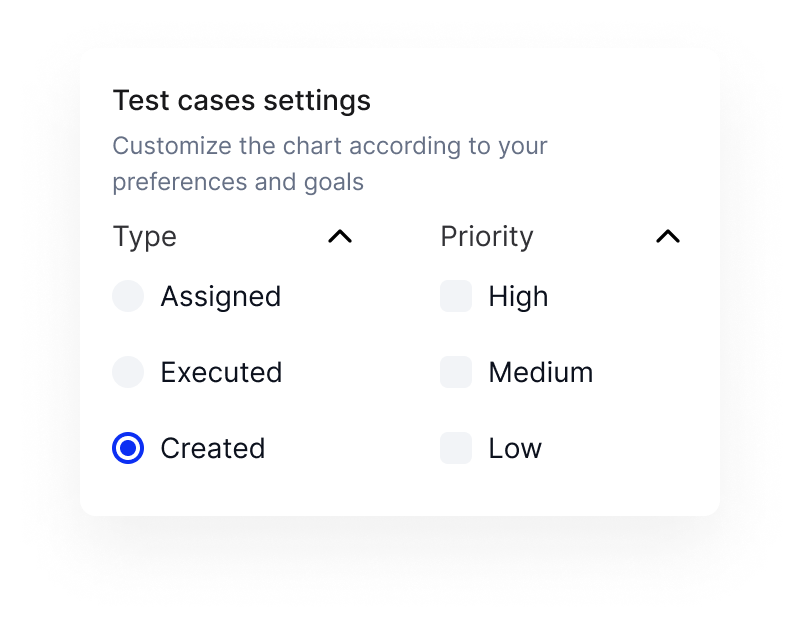
Task: Click the Low label text
Action: pyautogui.click(x=515, y=448)
